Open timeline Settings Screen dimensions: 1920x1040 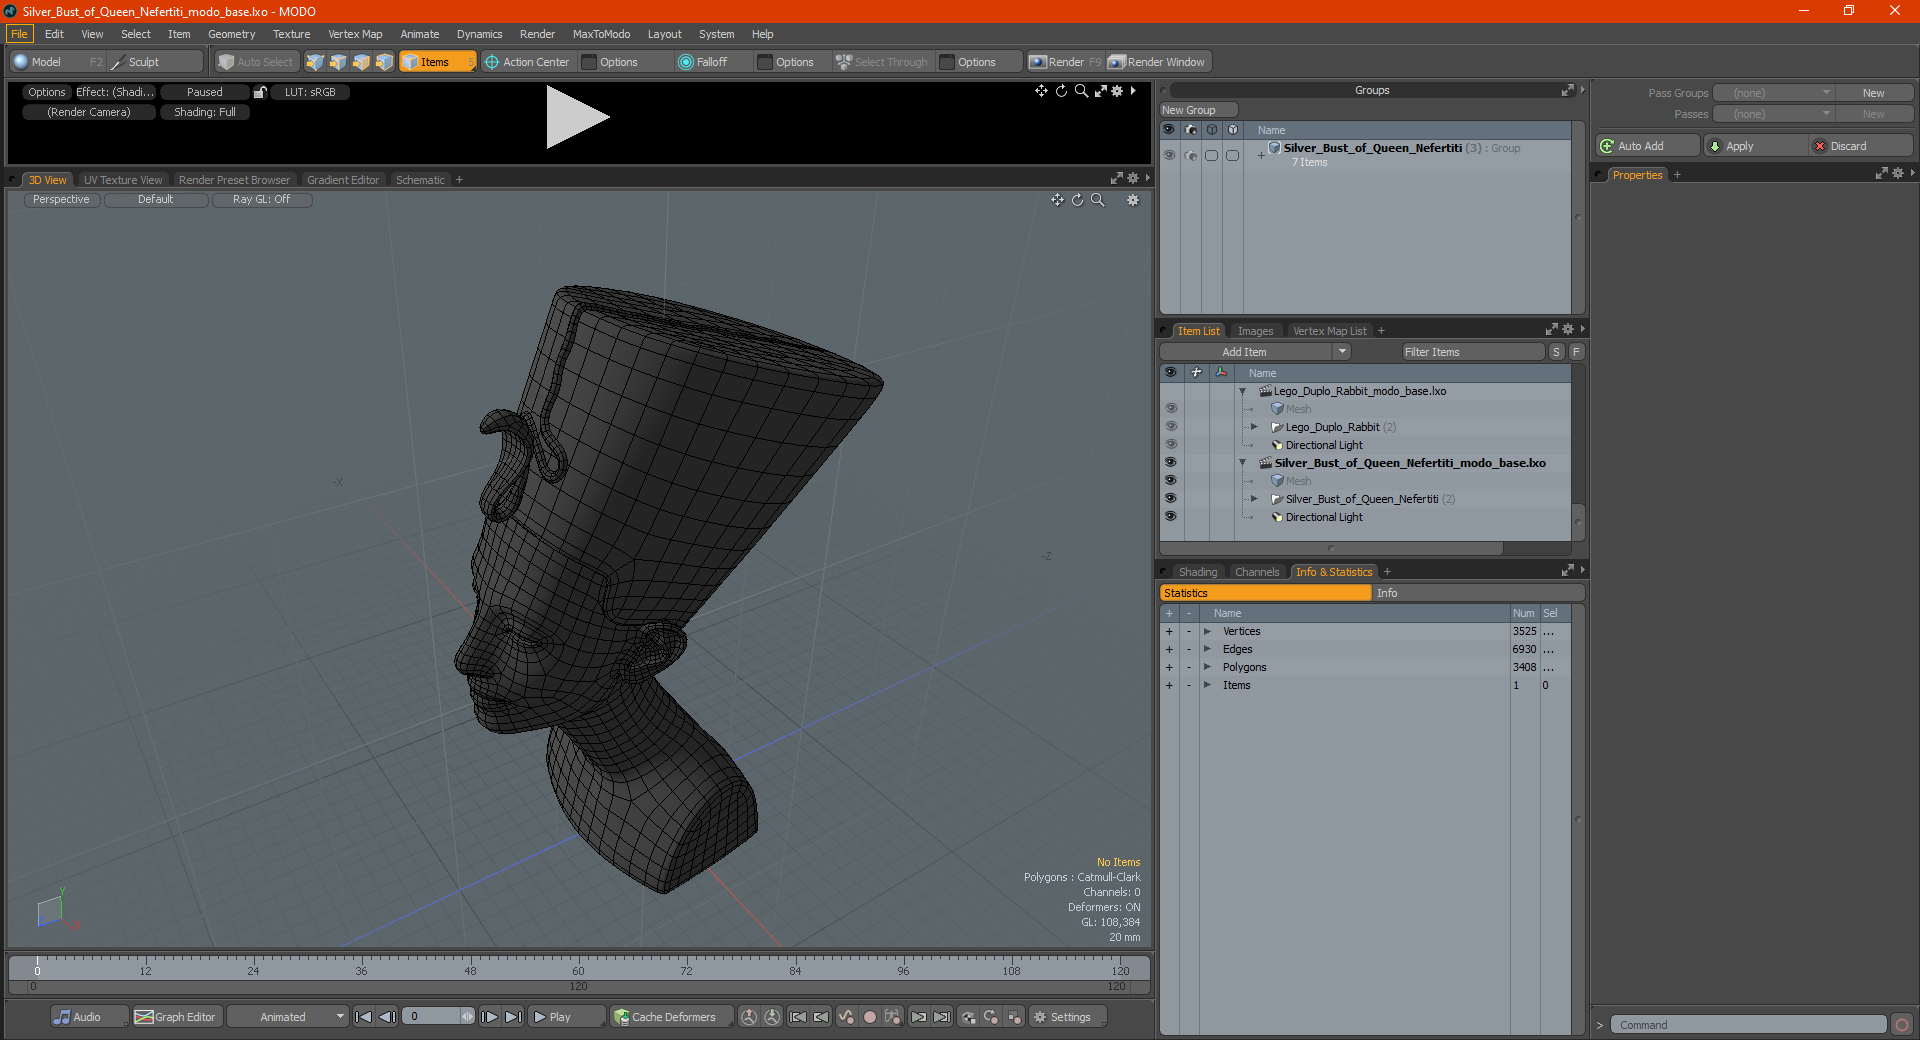pyautogui.click(x=1068, y=1017)
